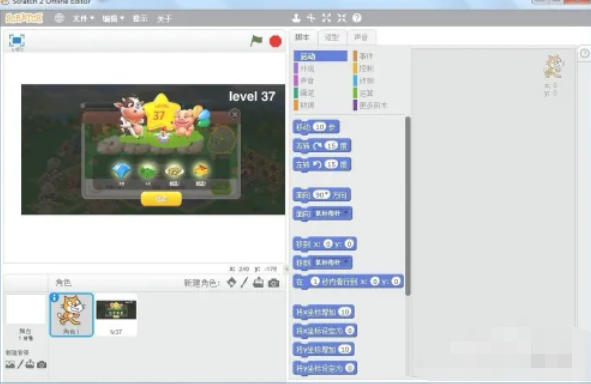This screenshot has height=384, width=591.
Task: Open the 文件 menu
Action: (x=83, y=18)
